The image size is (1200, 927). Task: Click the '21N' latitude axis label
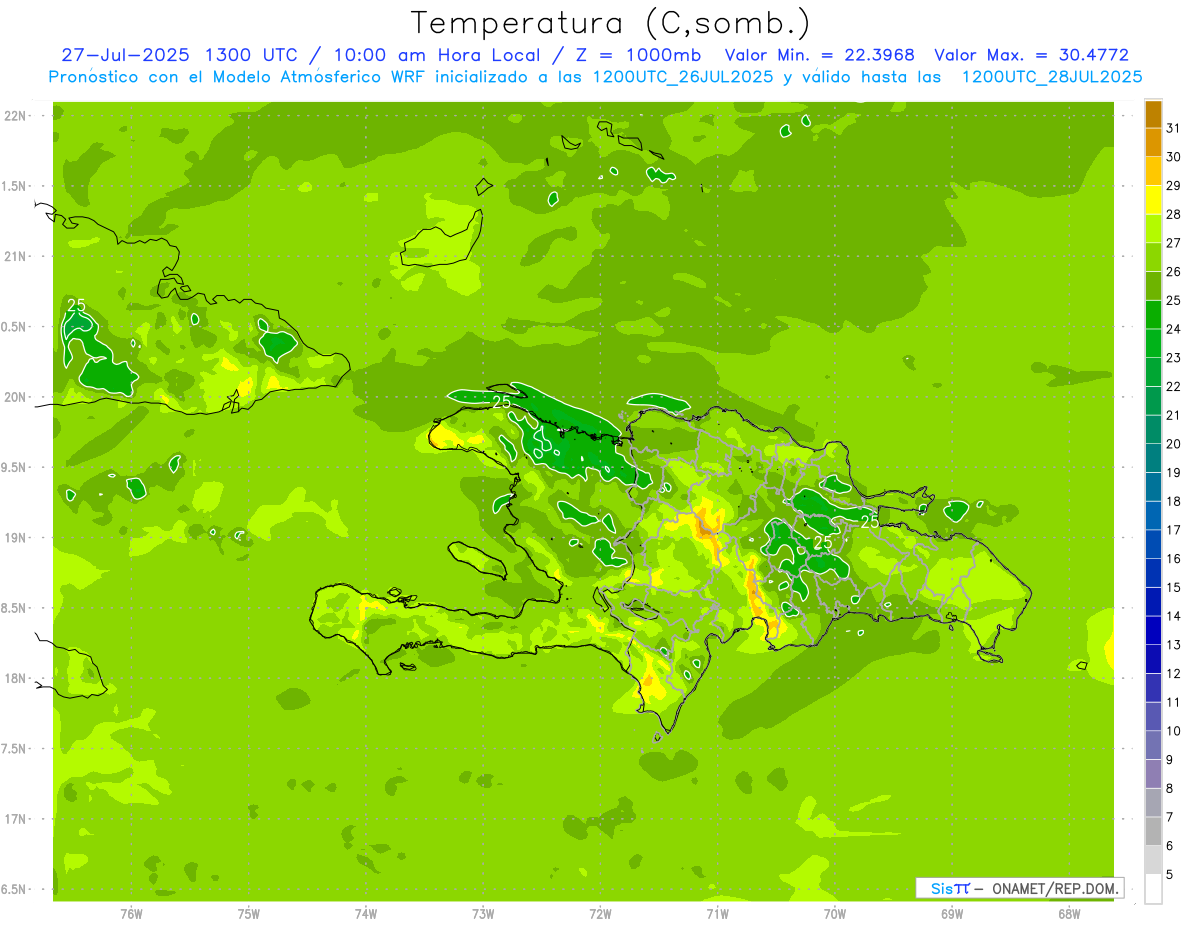[16, 256]
